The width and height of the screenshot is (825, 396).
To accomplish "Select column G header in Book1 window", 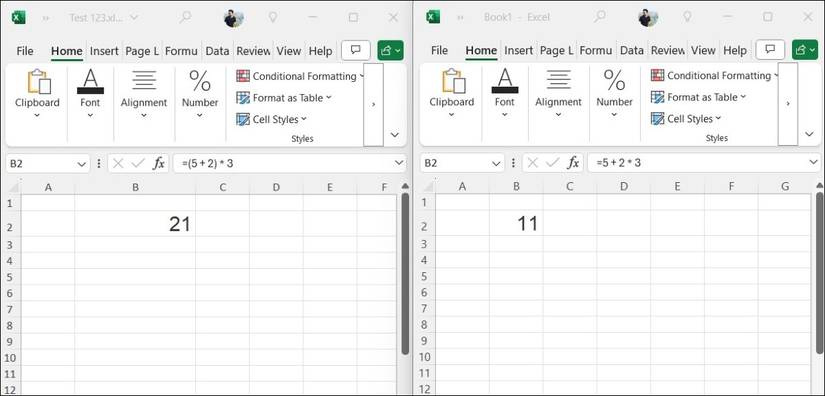I will tap(785, 186).
